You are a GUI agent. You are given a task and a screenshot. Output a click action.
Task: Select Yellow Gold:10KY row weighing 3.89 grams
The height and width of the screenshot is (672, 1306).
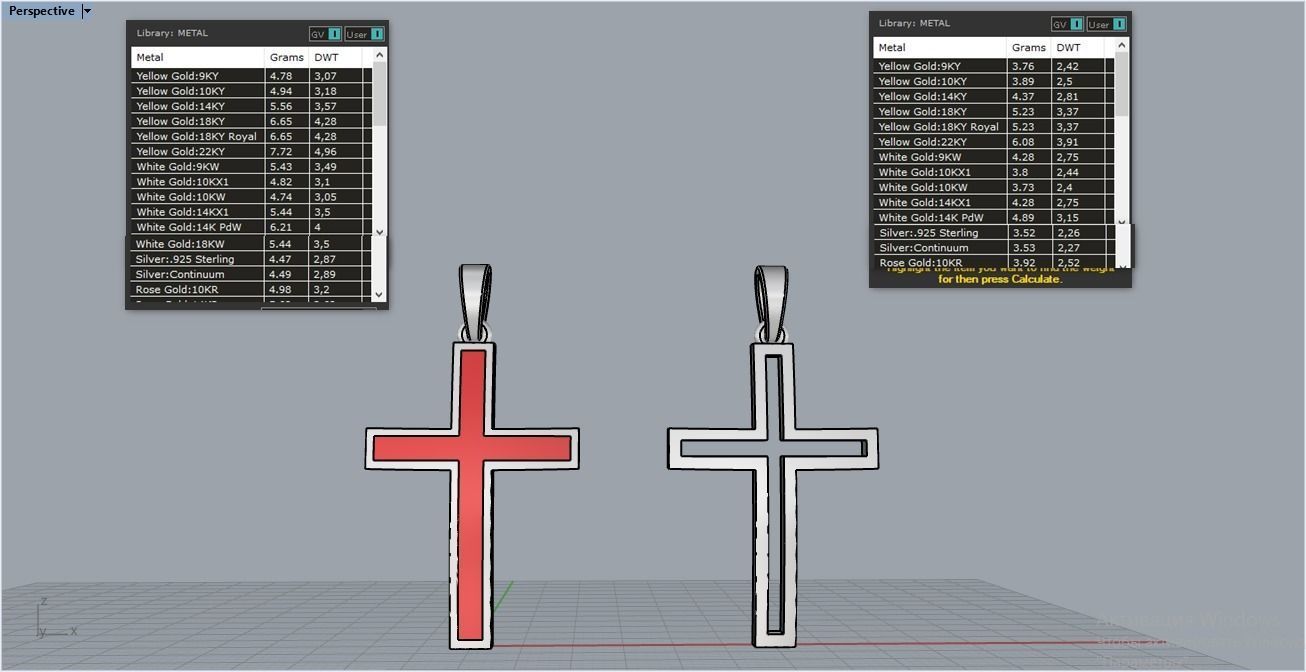(993, 81)
